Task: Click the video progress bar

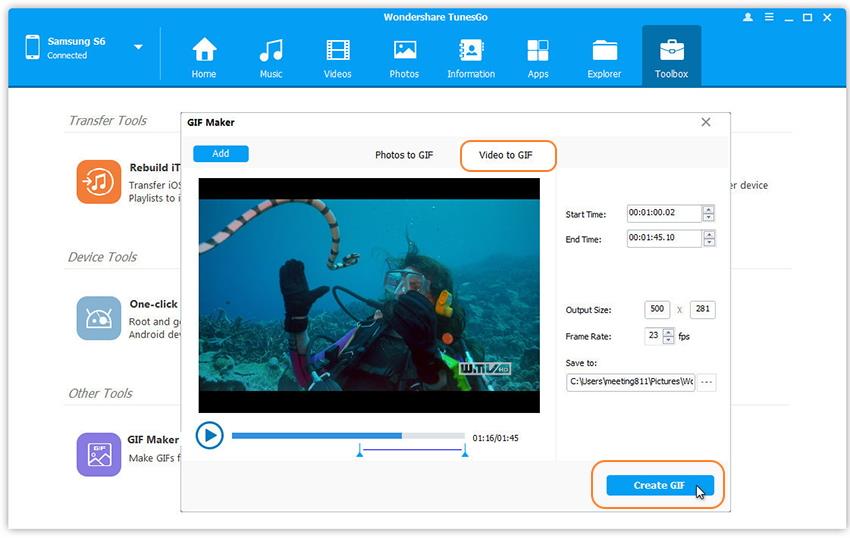Action: pos(347,436)
